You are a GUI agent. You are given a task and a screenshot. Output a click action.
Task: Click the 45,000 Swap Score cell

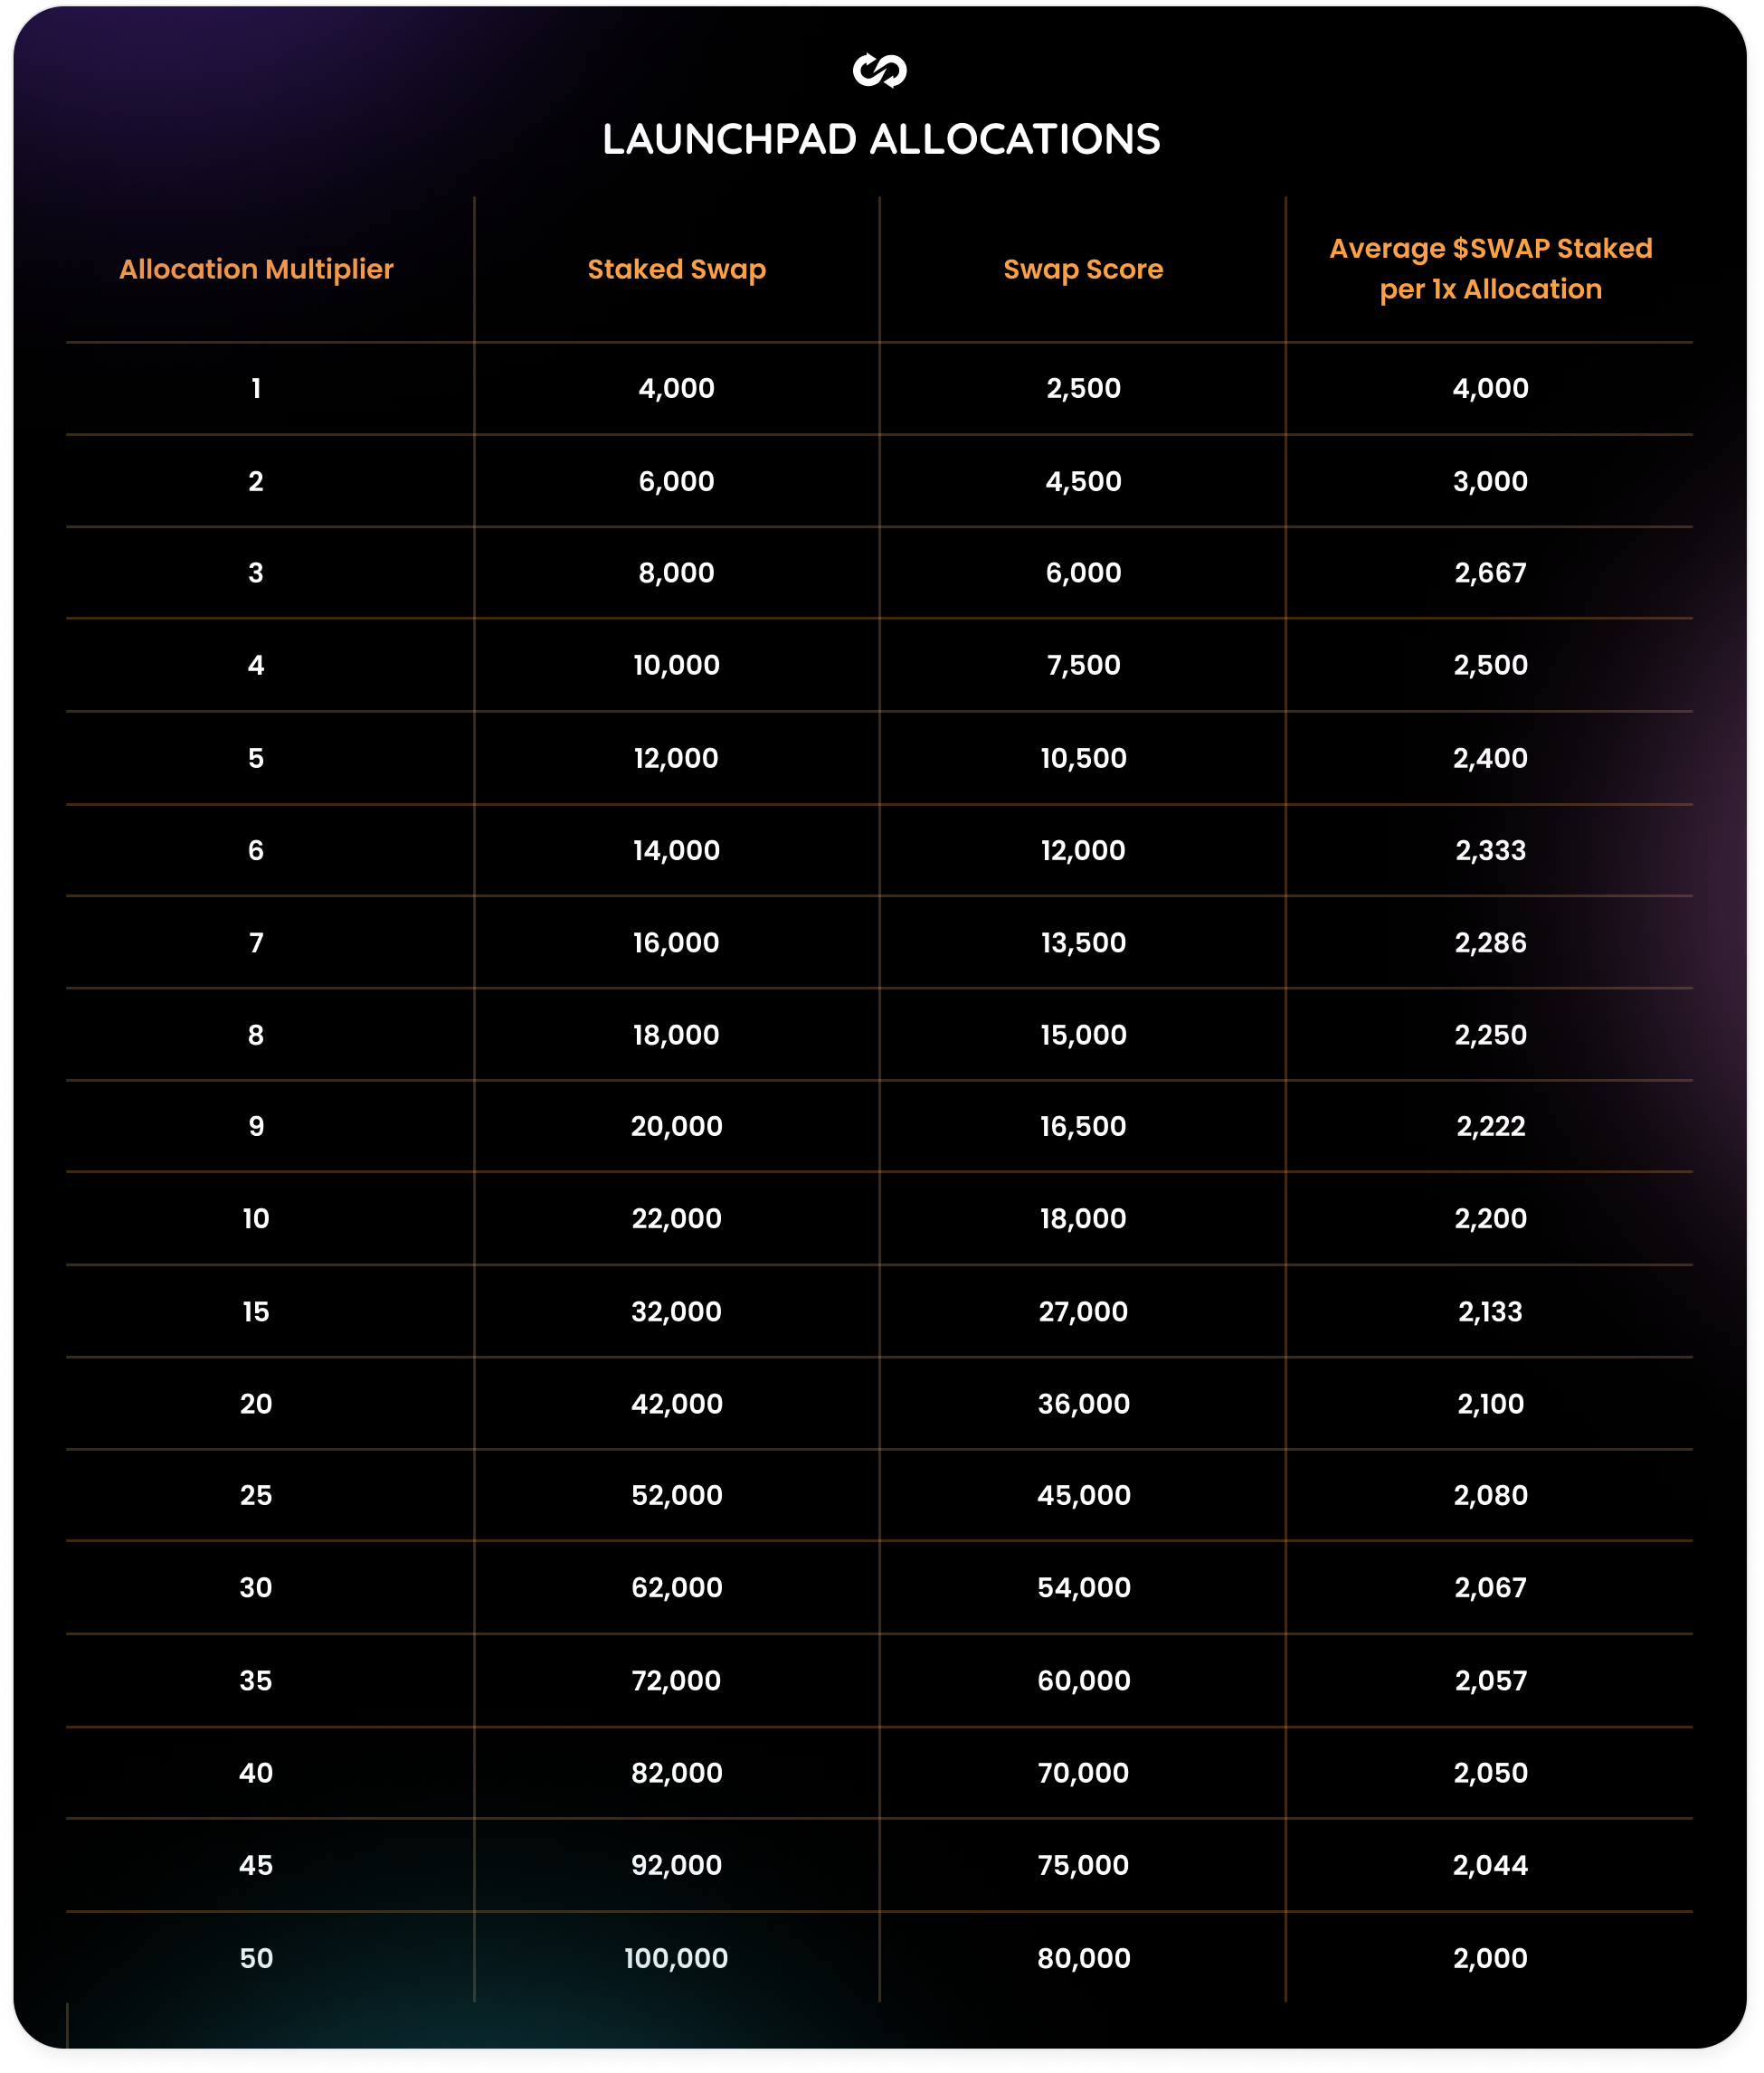1083,1495
